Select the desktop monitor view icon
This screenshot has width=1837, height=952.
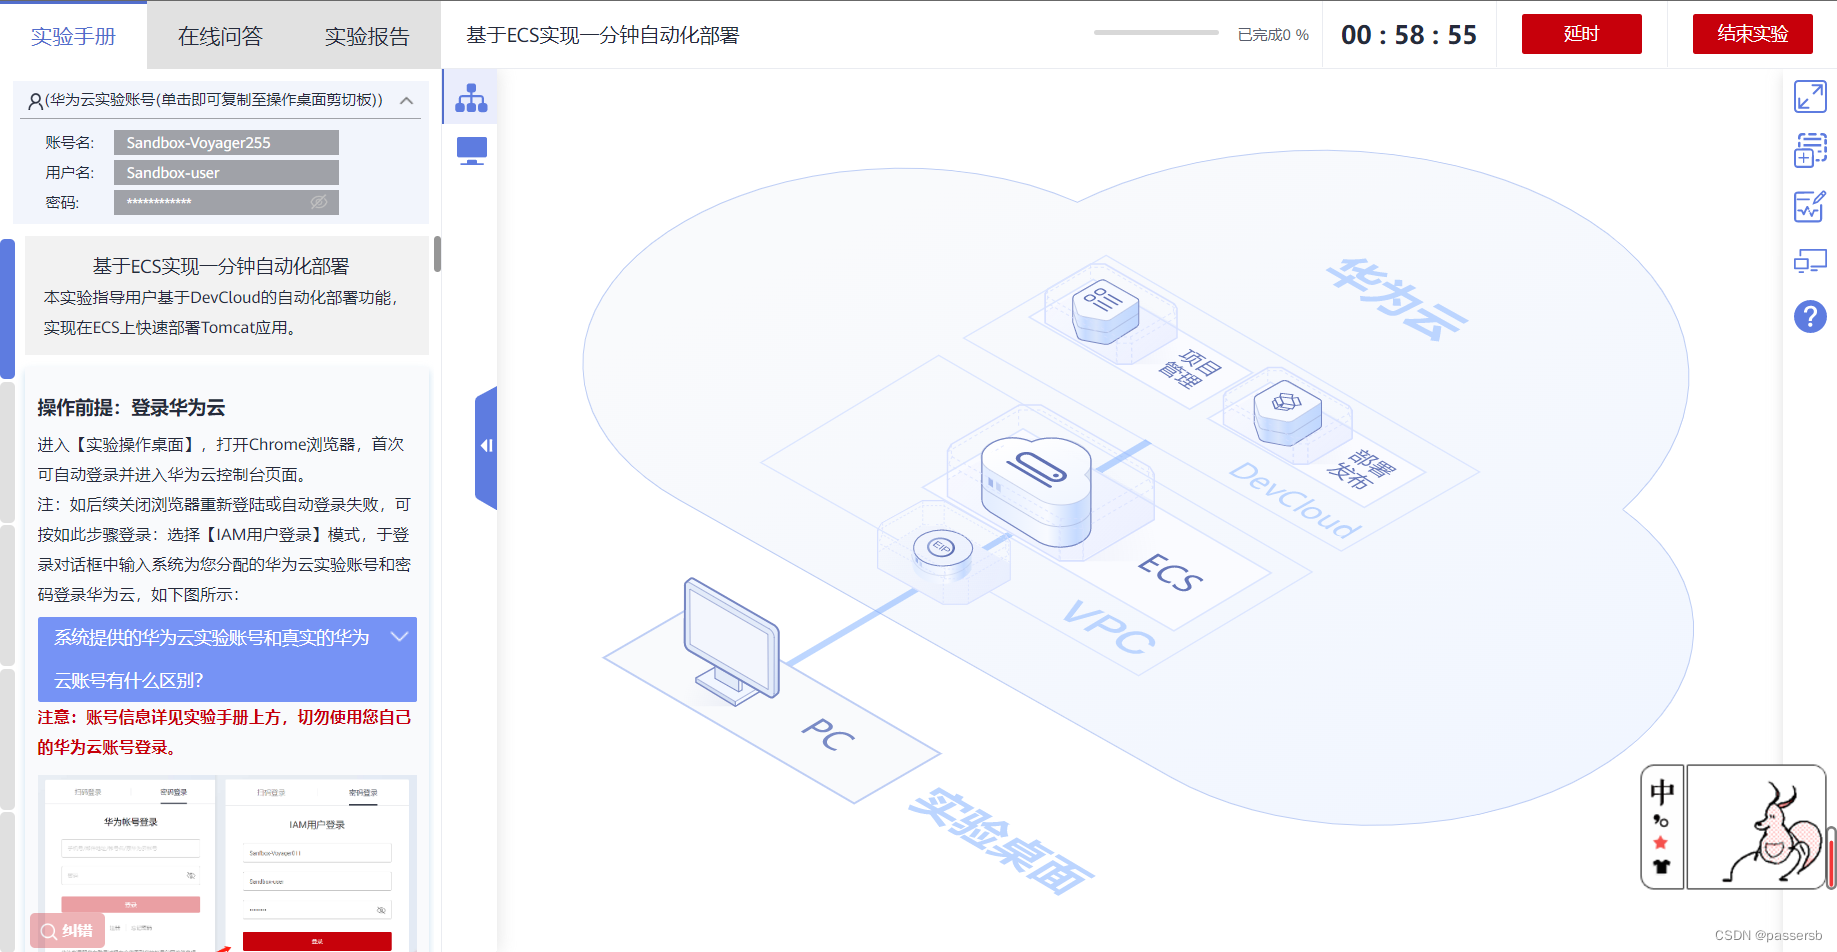coord(471,151)
